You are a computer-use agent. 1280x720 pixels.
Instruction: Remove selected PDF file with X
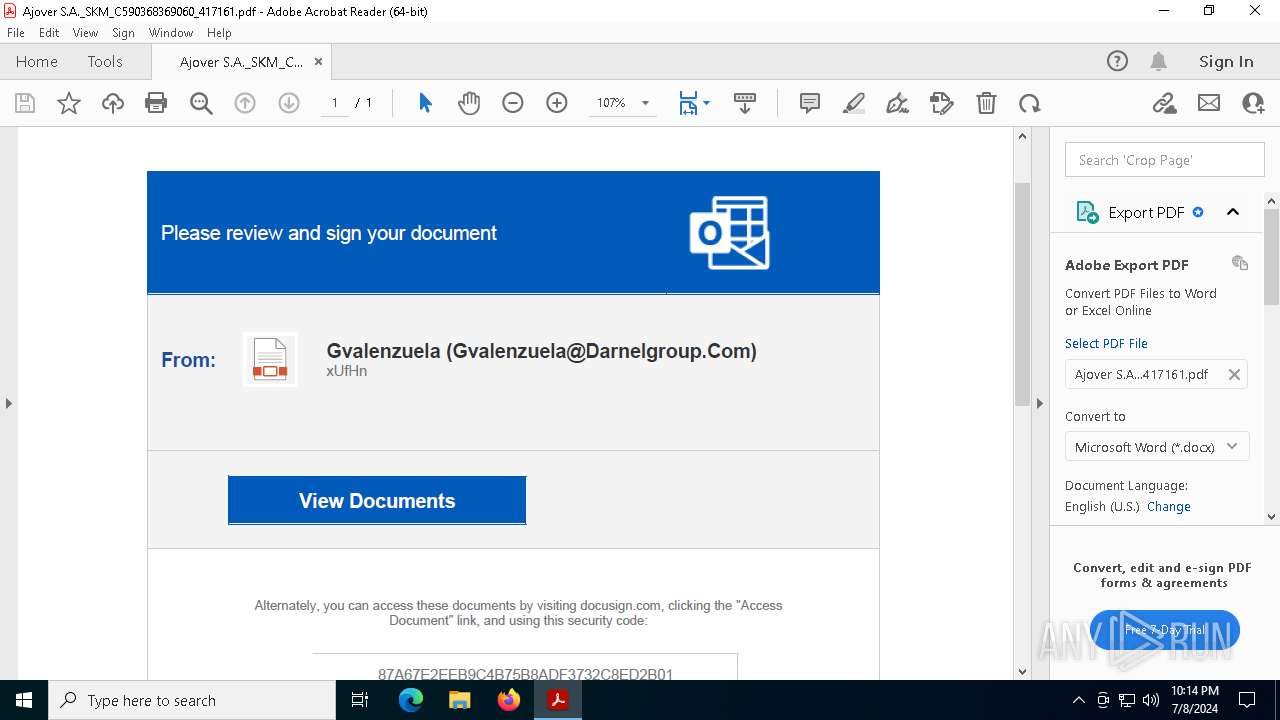pos(1234,374)
